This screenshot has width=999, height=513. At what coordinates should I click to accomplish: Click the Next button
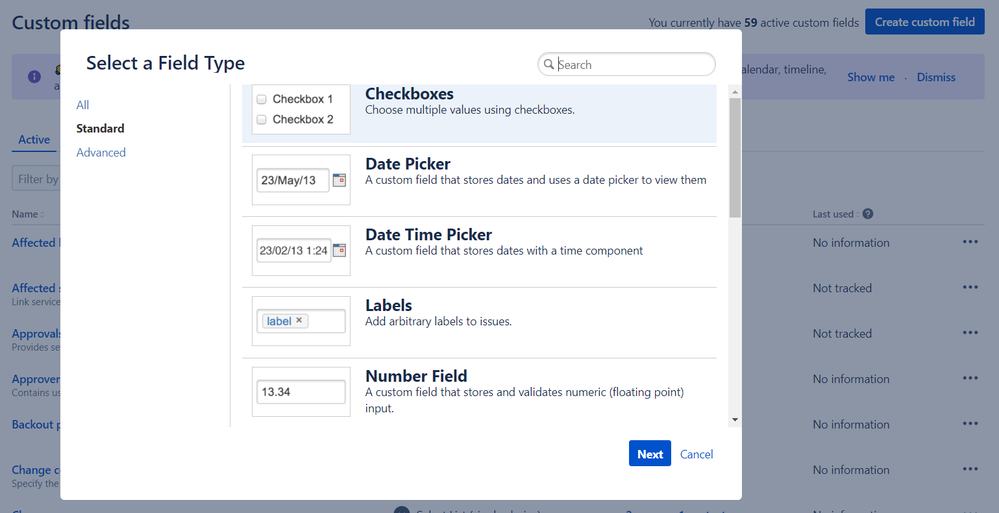coord(650,453)
